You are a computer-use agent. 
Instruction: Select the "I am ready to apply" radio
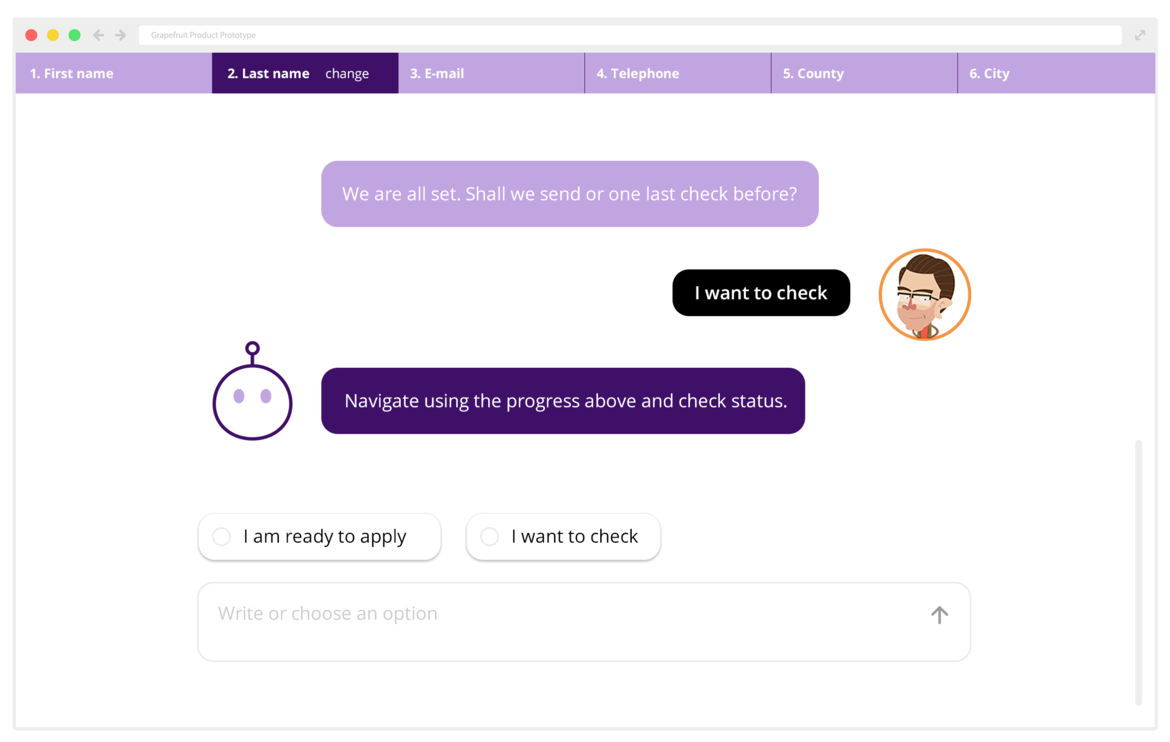[222, 537]
